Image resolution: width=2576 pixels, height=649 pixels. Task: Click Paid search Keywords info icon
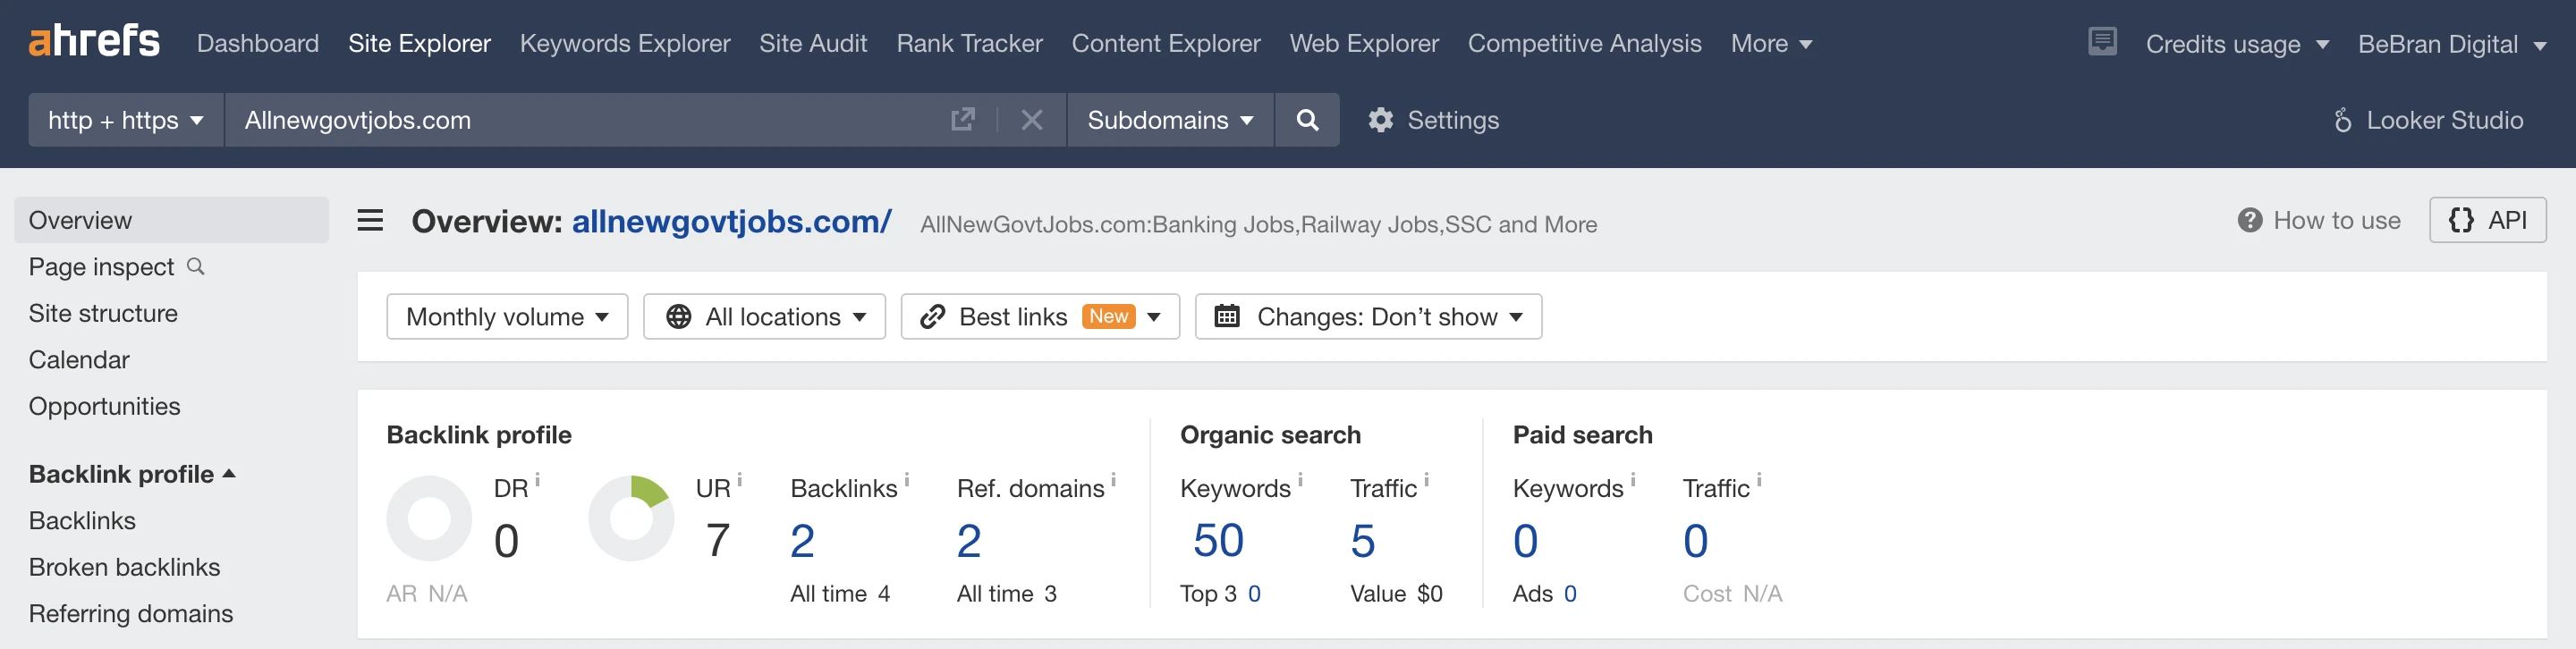tap(1633, 480)
